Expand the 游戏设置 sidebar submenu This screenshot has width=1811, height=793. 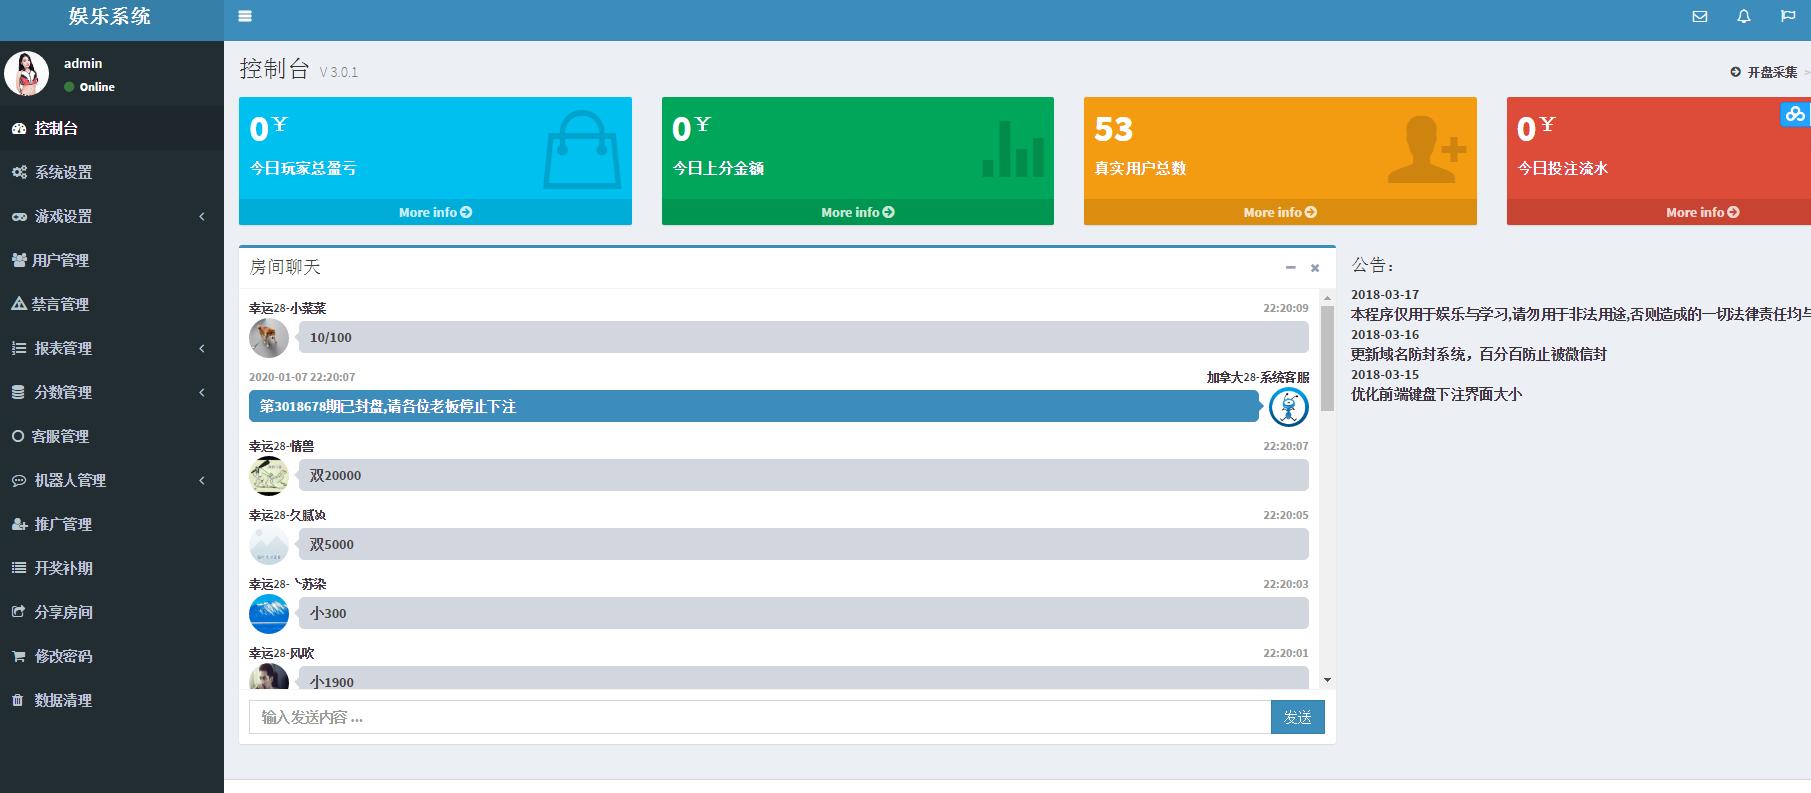coord(110,216)
